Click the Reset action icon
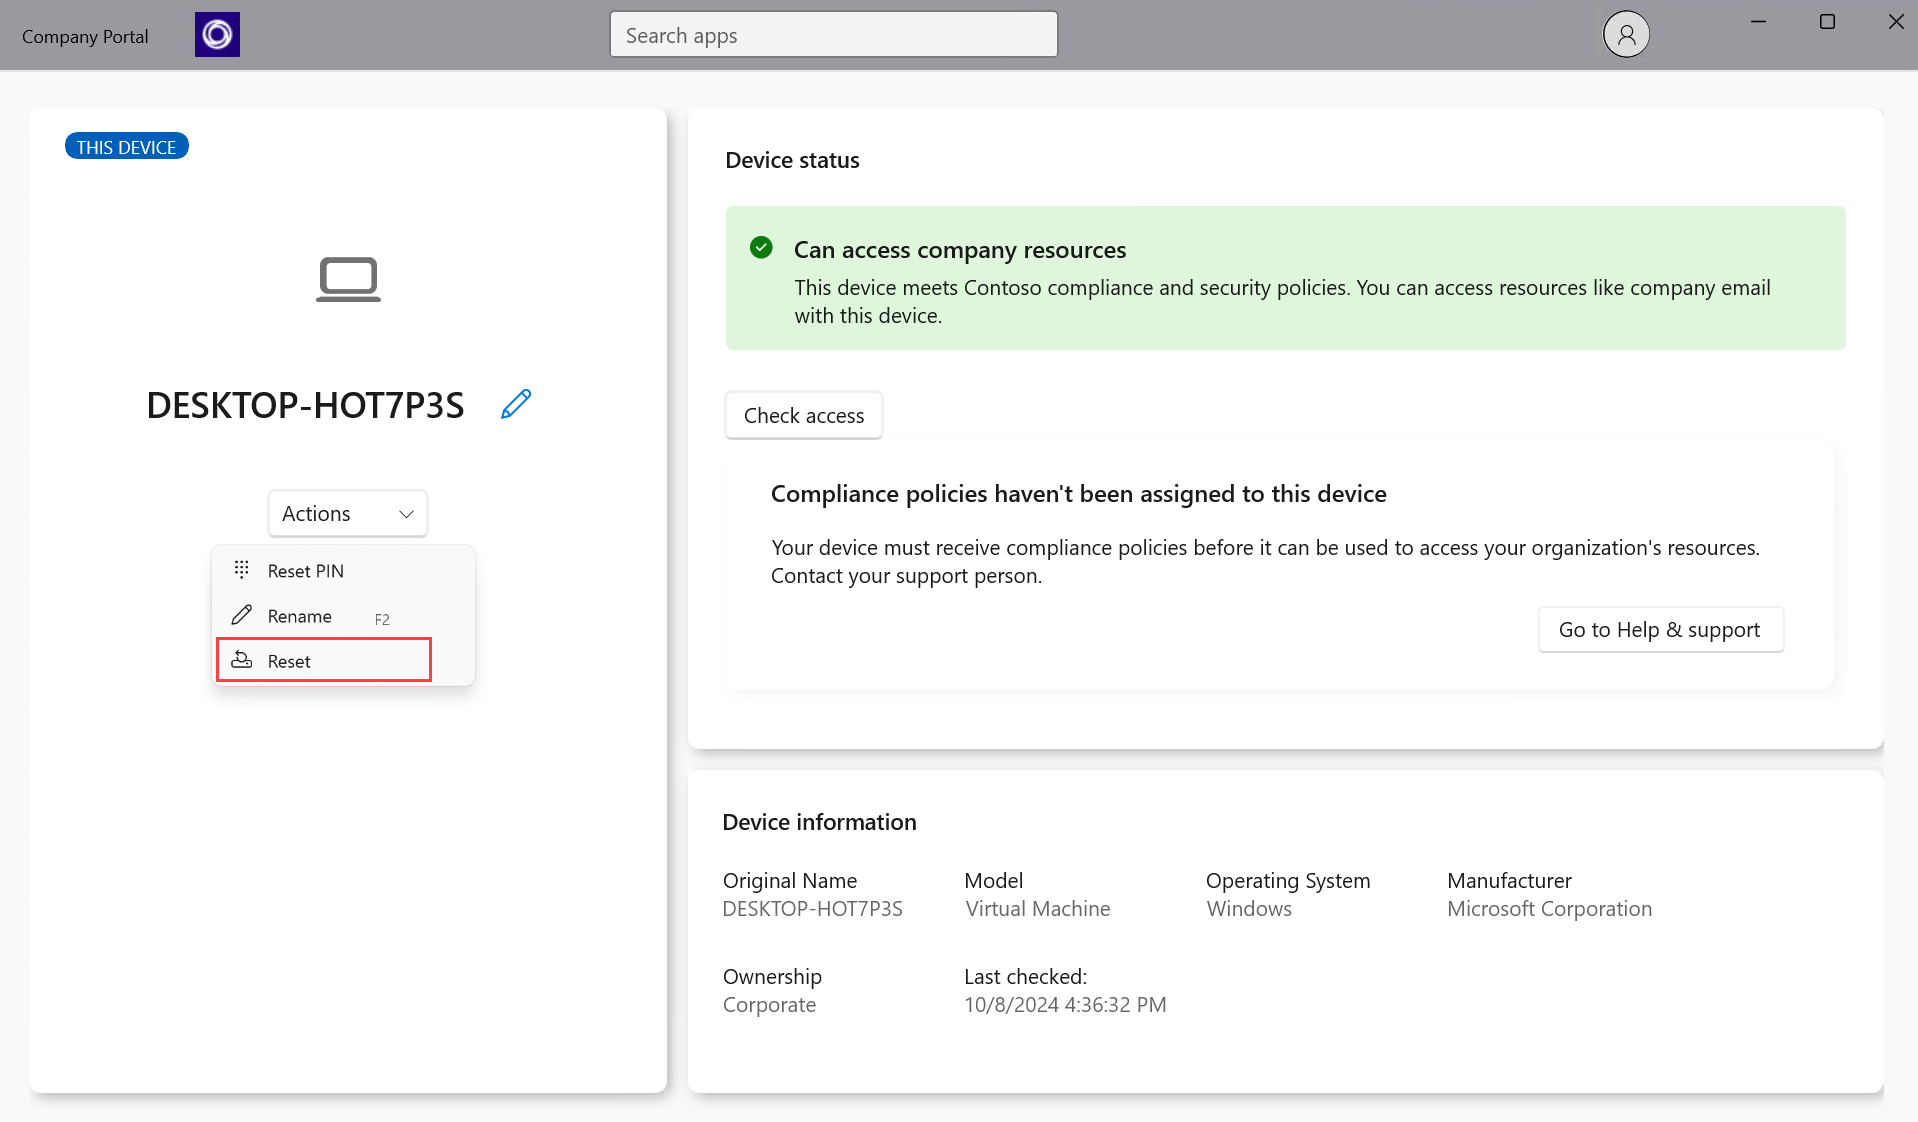The height and width of the screenshot is (1122, 1918). (x=240, y=660)
